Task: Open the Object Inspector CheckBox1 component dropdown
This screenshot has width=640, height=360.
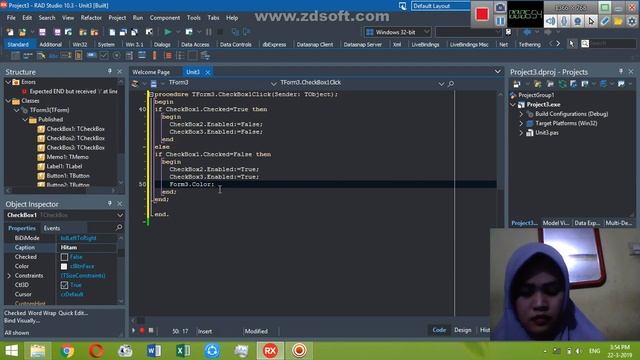Action: point(120,215)
